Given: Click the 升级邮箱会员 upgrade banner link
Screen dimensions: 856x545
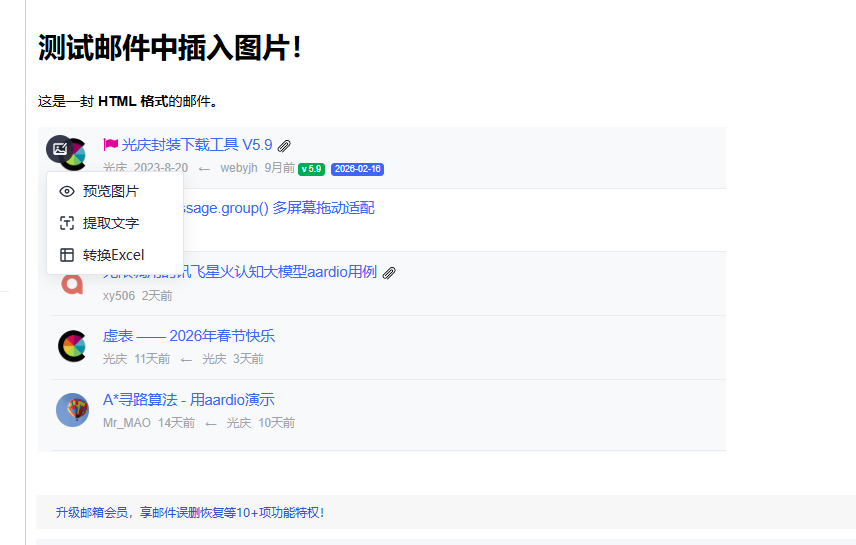Looking at the screenshot, I should click(x=190, y=512).
